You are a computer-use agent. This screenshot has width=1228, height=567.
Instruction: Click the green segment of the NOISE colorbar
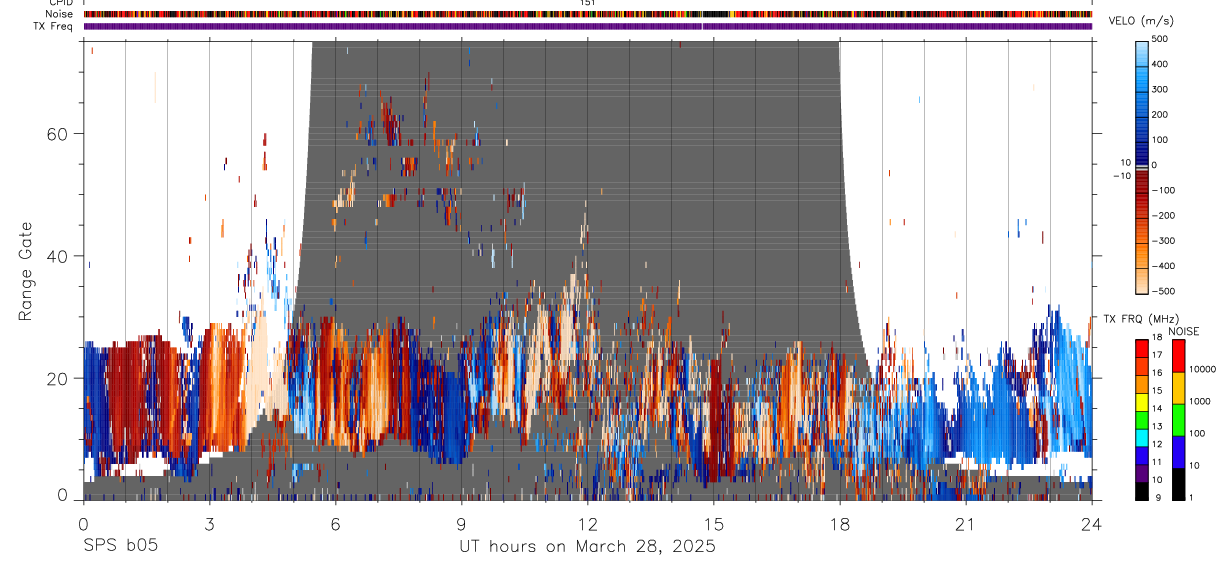pos(1177,419)
